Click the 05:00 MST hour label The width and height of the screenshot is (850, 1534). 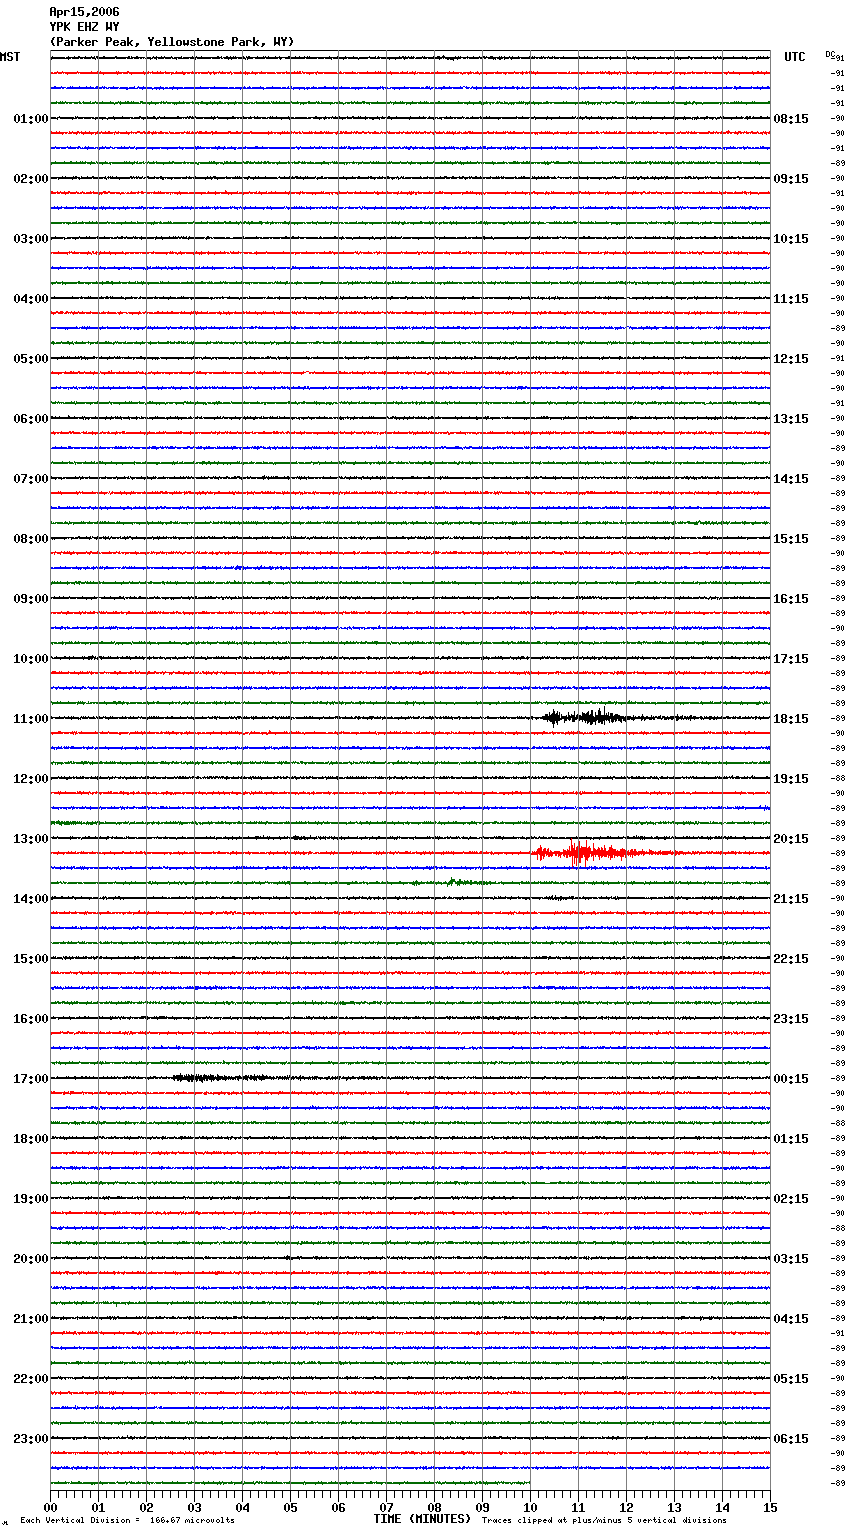[x=30, y=359]
